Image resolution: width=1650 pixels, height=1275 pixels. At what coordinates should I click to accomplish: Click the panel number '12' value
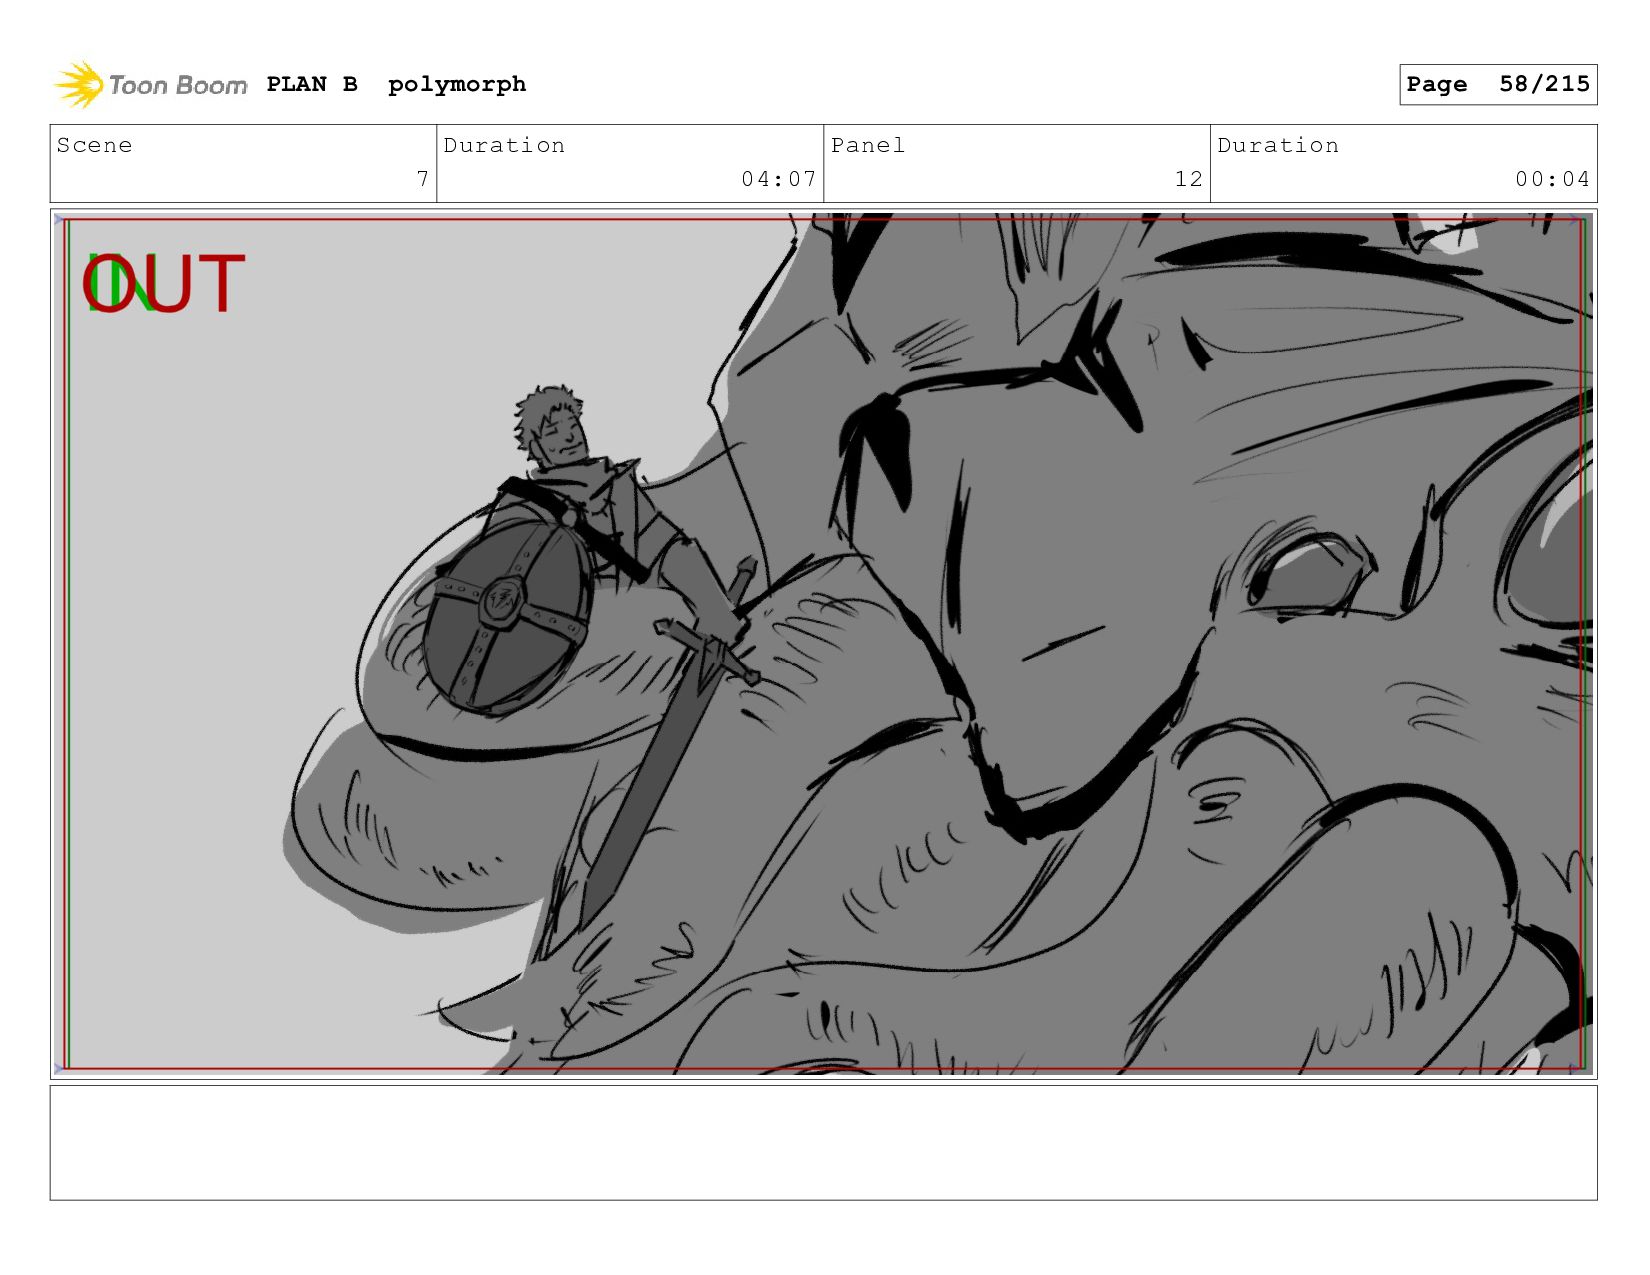click(x=1189, y=179)
